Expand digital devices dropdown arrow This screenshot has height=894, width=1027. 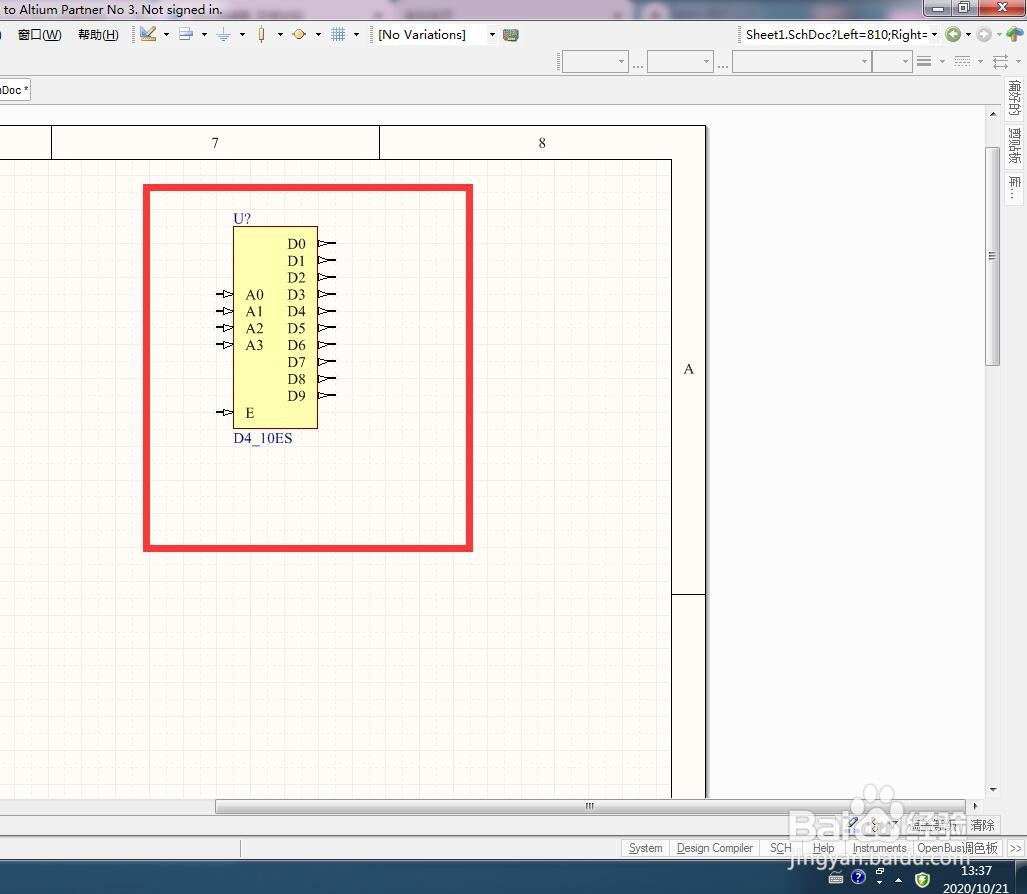click(280, 35)
